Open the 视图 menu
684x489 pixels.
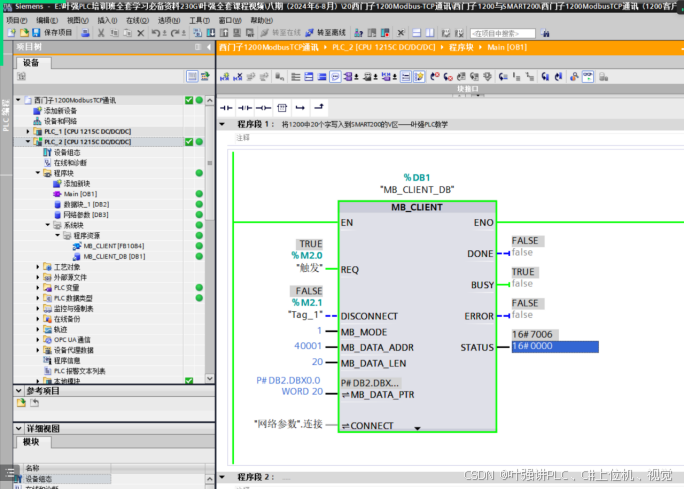[78, 21]
